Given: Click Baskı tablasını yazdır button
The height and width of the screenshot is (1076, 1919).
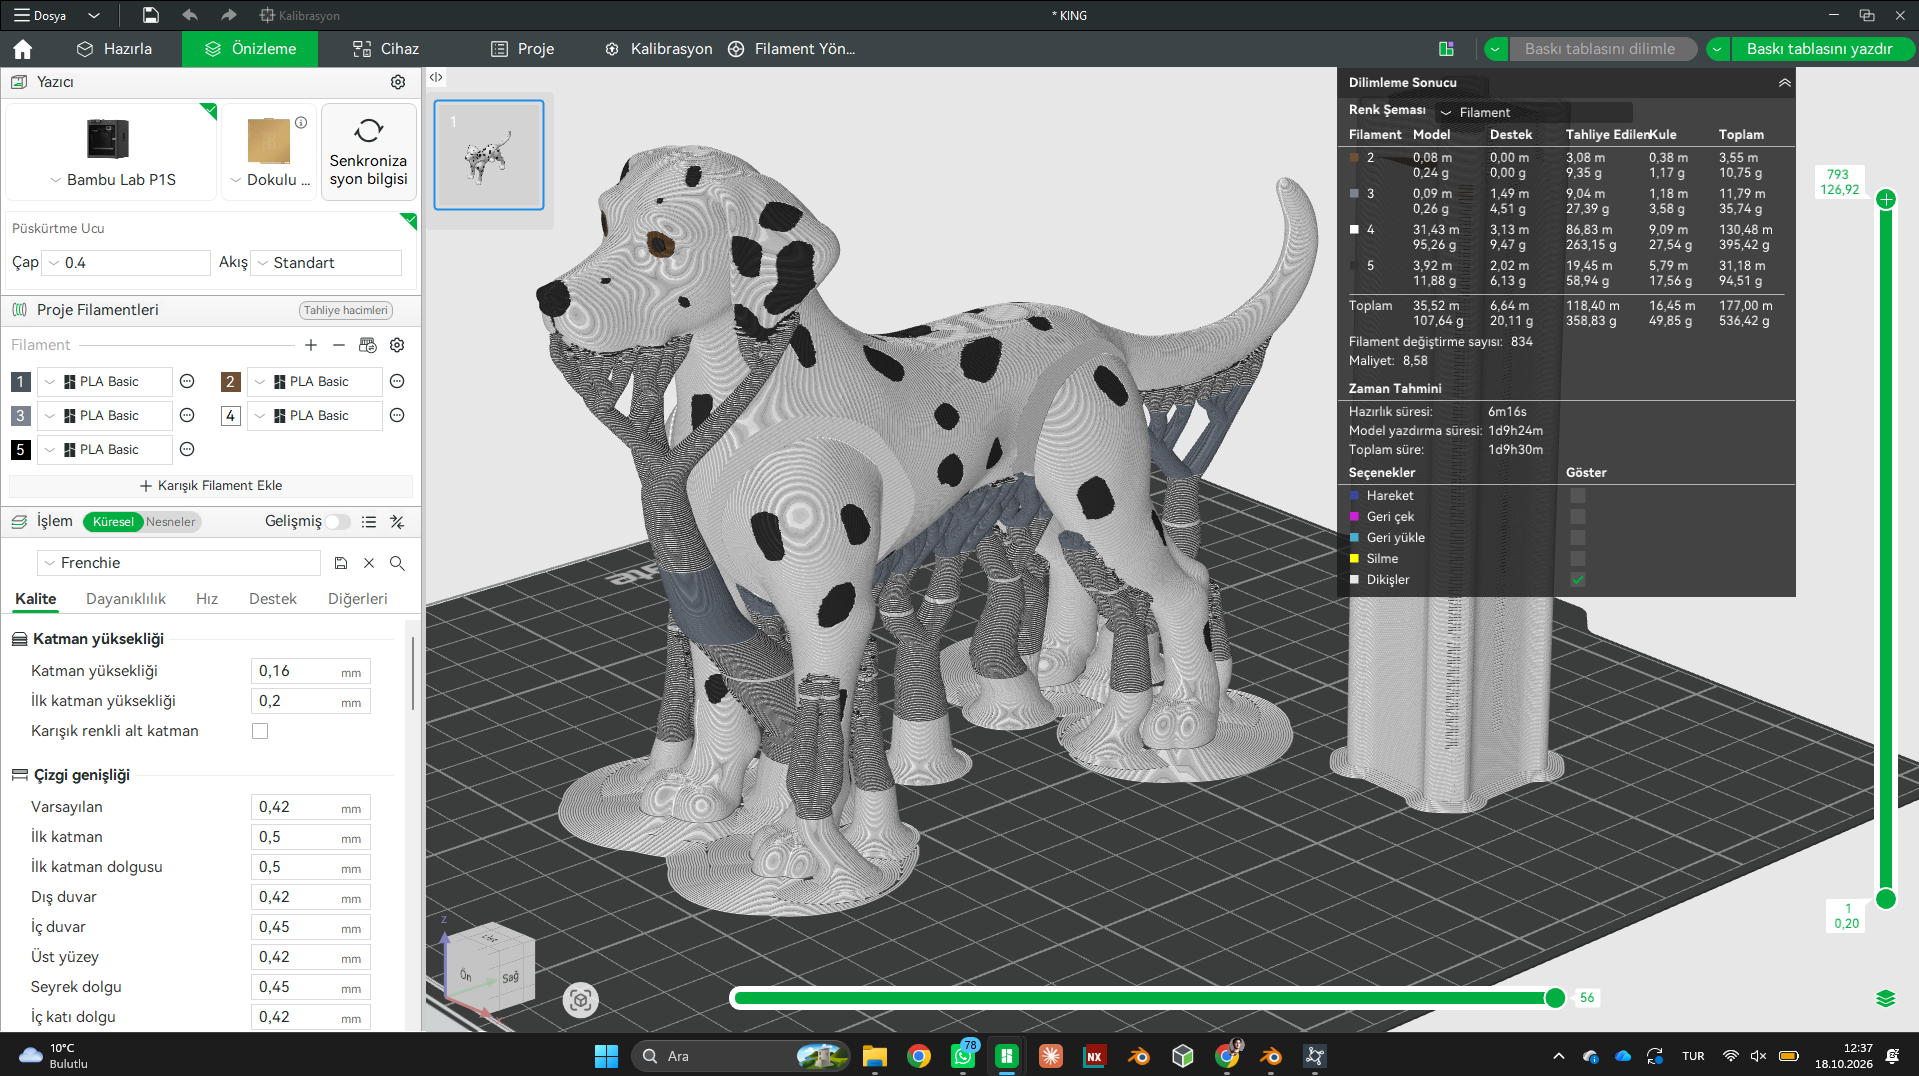Looking at the screenshot, I should 1819,49.
